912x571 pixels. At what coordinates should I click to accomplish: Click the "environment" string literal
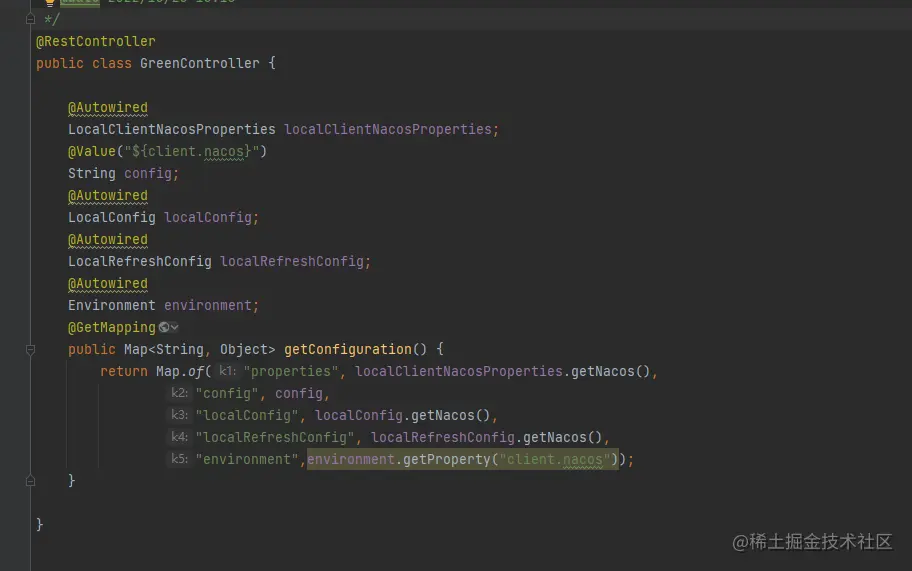pyautogui.click(x=247, y=460)
